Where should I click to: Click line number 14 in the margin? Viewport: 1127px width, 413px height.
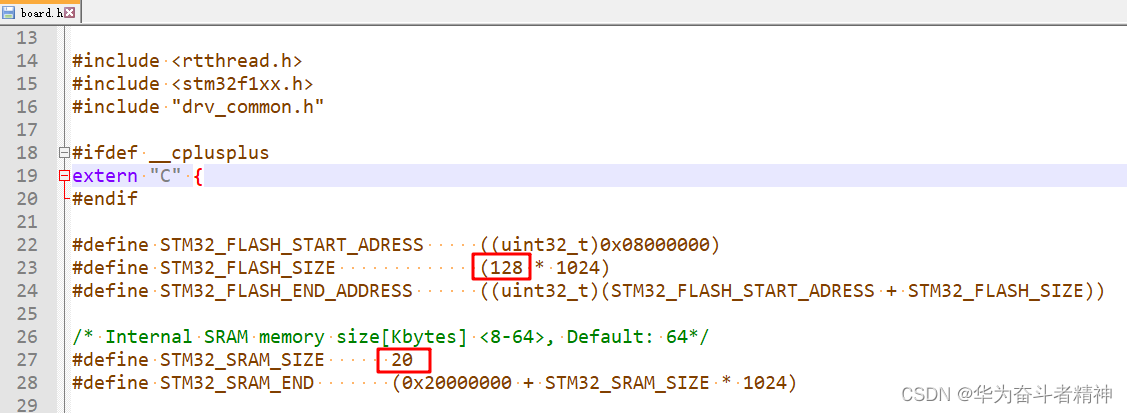pyautogui.click(x=27, y=61)
